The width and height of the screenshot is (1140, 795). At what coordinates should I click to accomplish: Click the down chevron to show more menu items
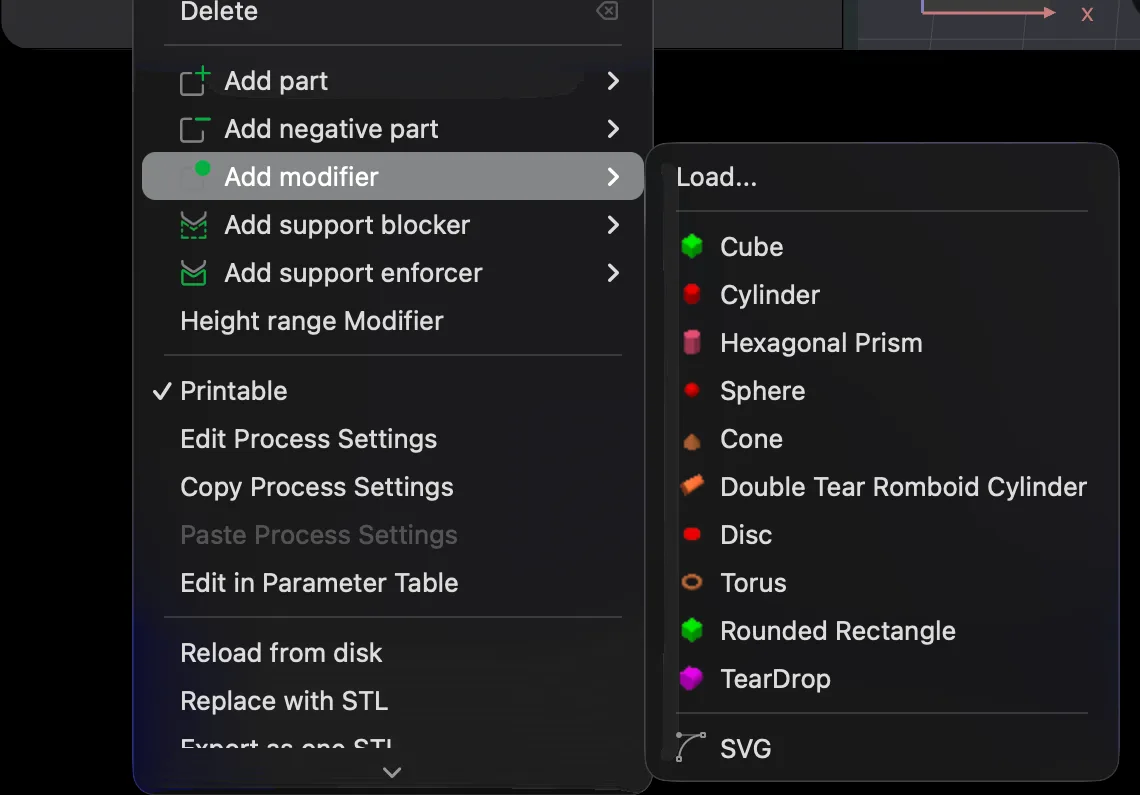[x=392, y=772]
